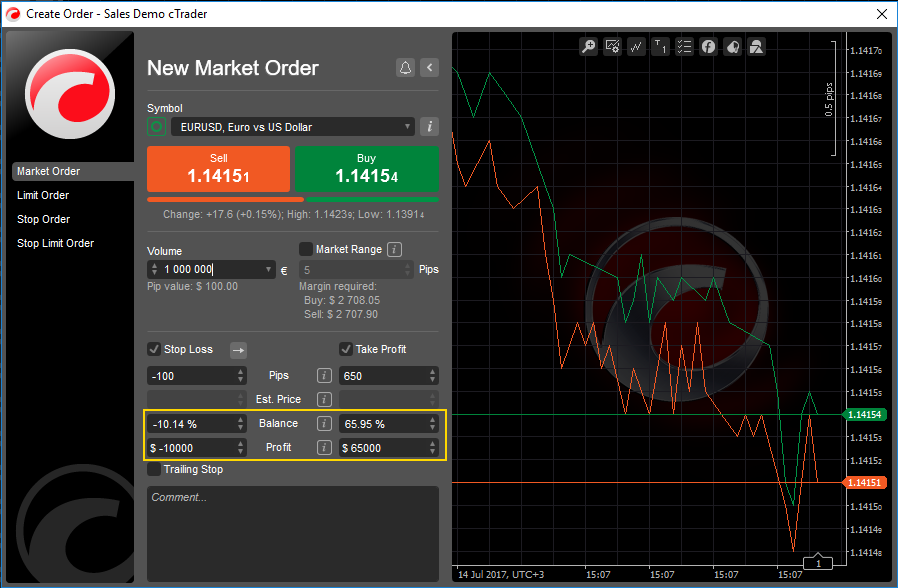Switch to the Stop Order tab

click(x=44, y=219)
